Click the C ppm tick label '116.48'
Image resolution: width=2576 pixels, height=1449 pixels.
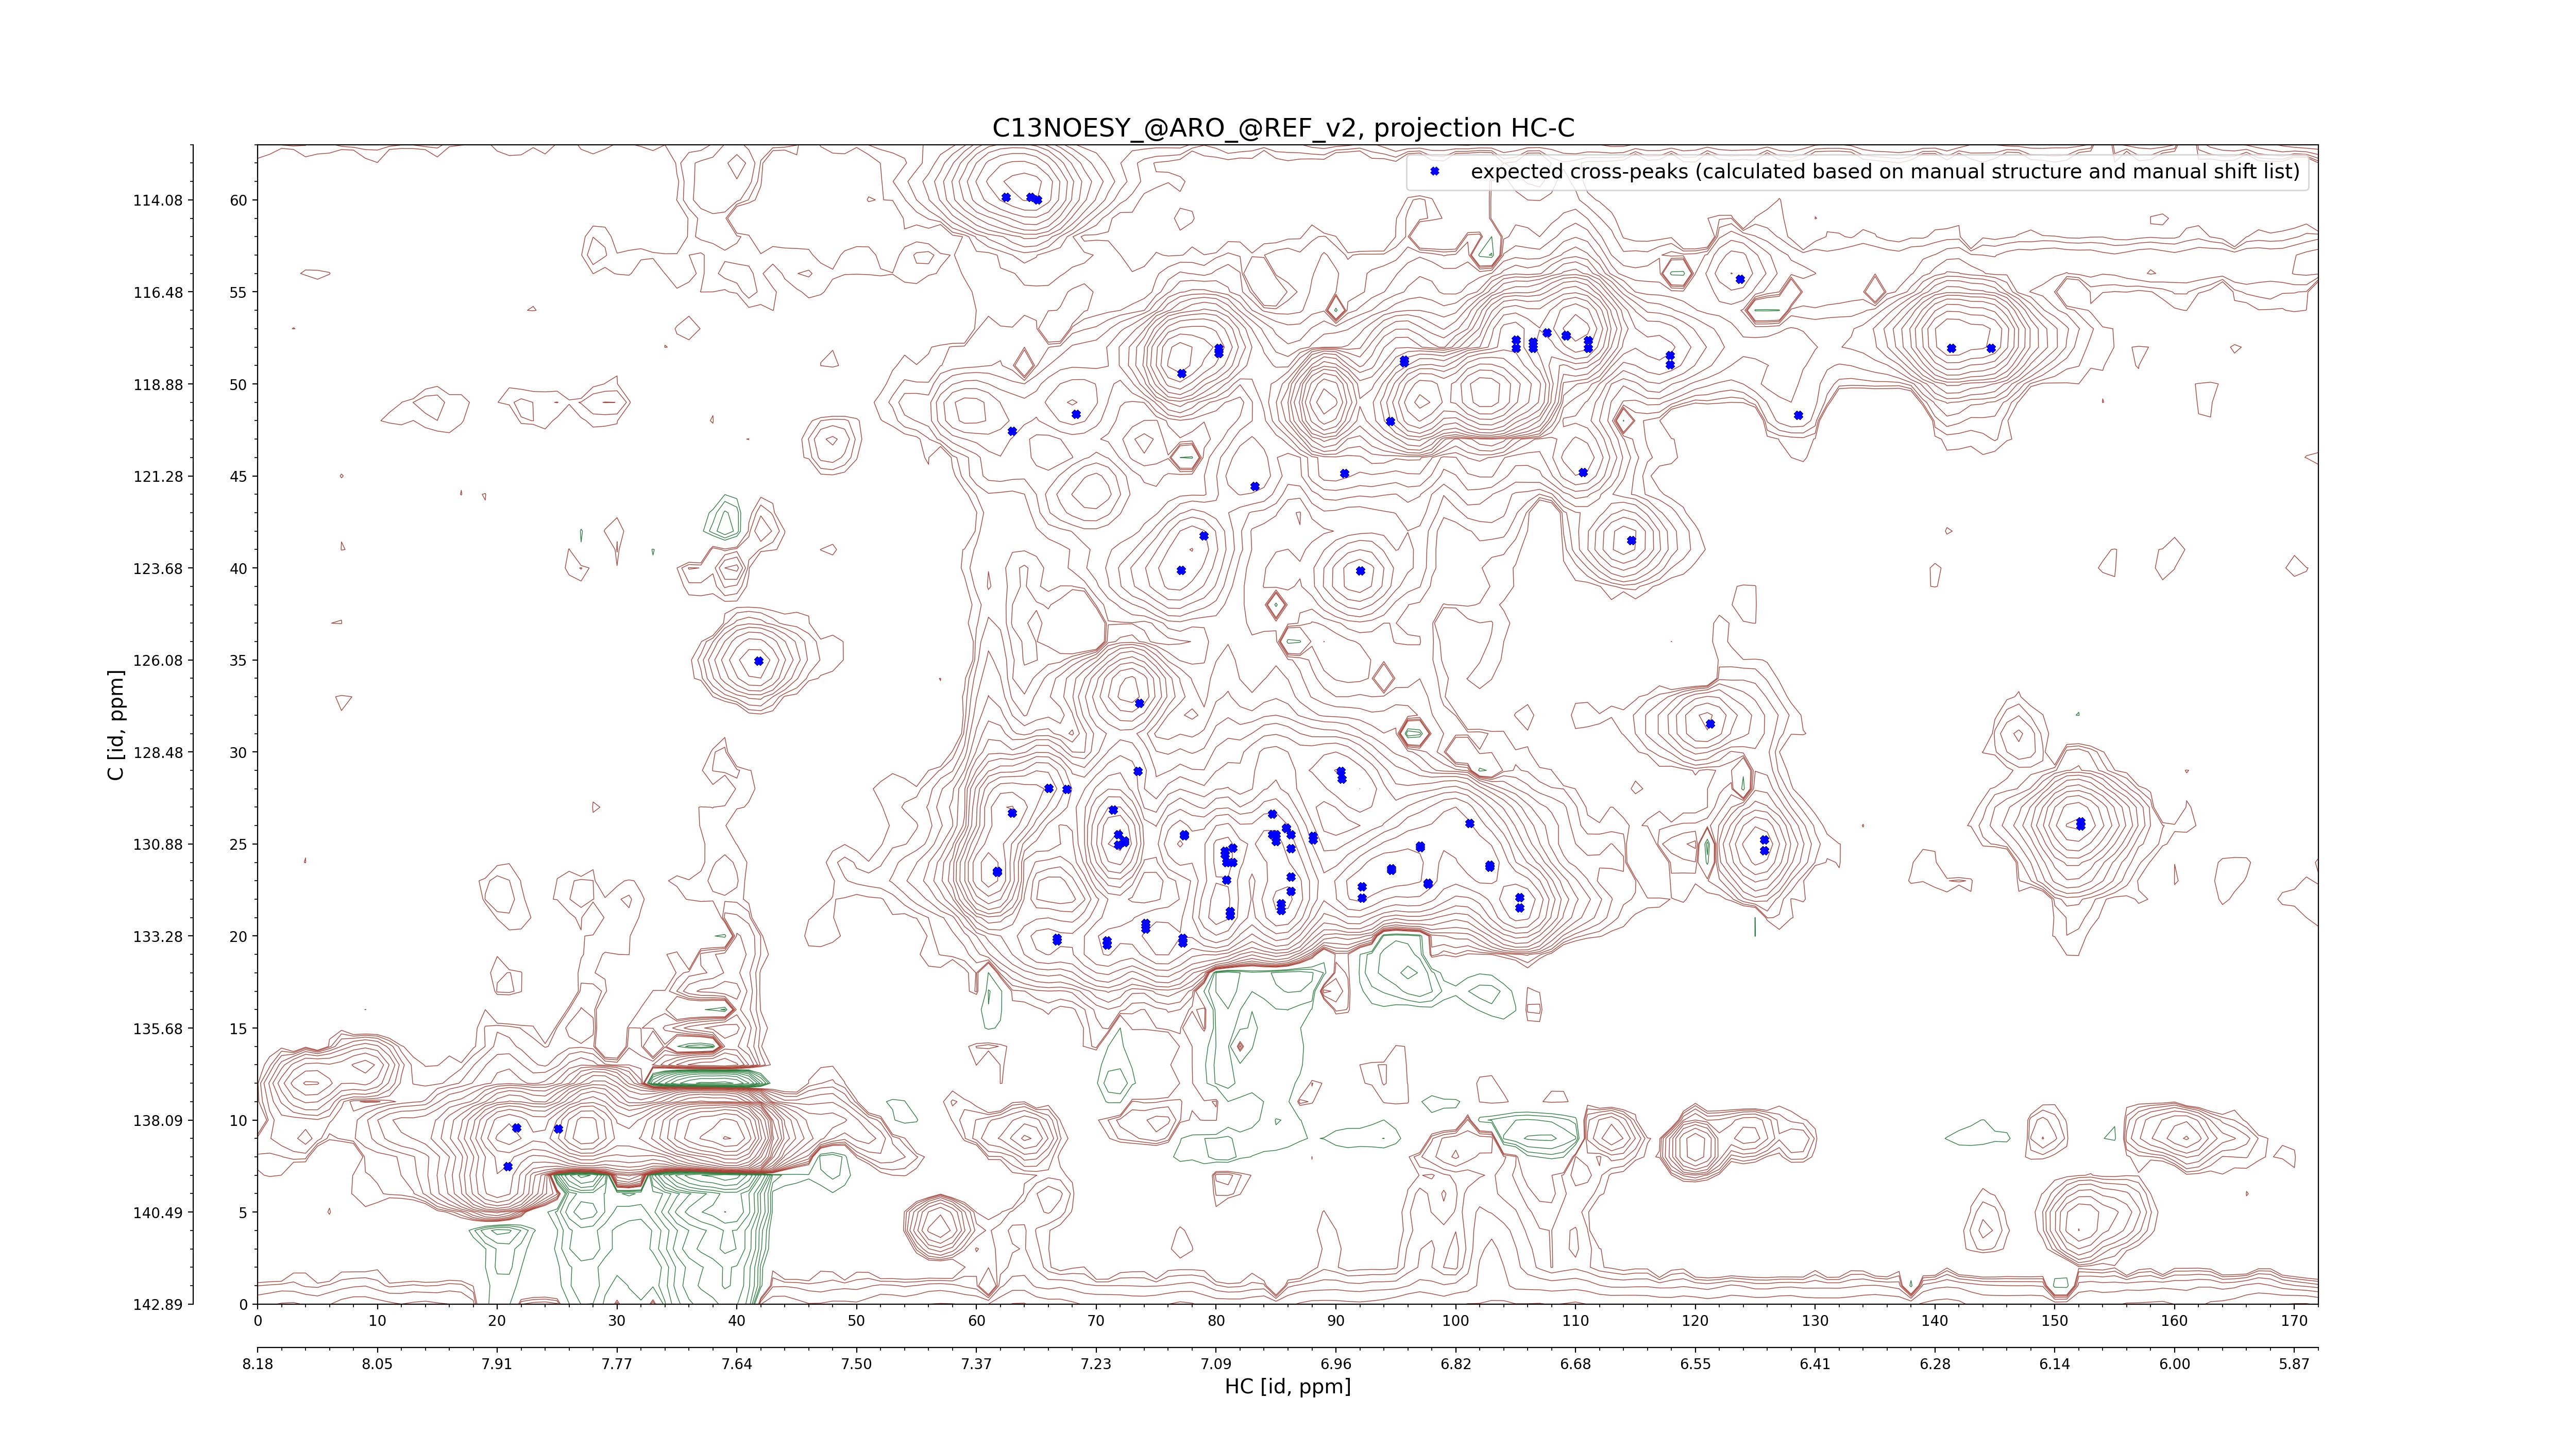158,292
